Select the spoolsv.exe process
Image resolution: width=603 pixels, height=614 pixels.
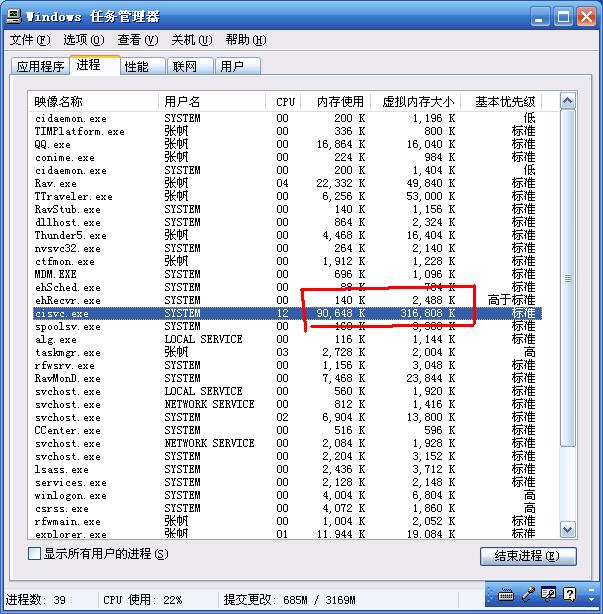[287, 326]
